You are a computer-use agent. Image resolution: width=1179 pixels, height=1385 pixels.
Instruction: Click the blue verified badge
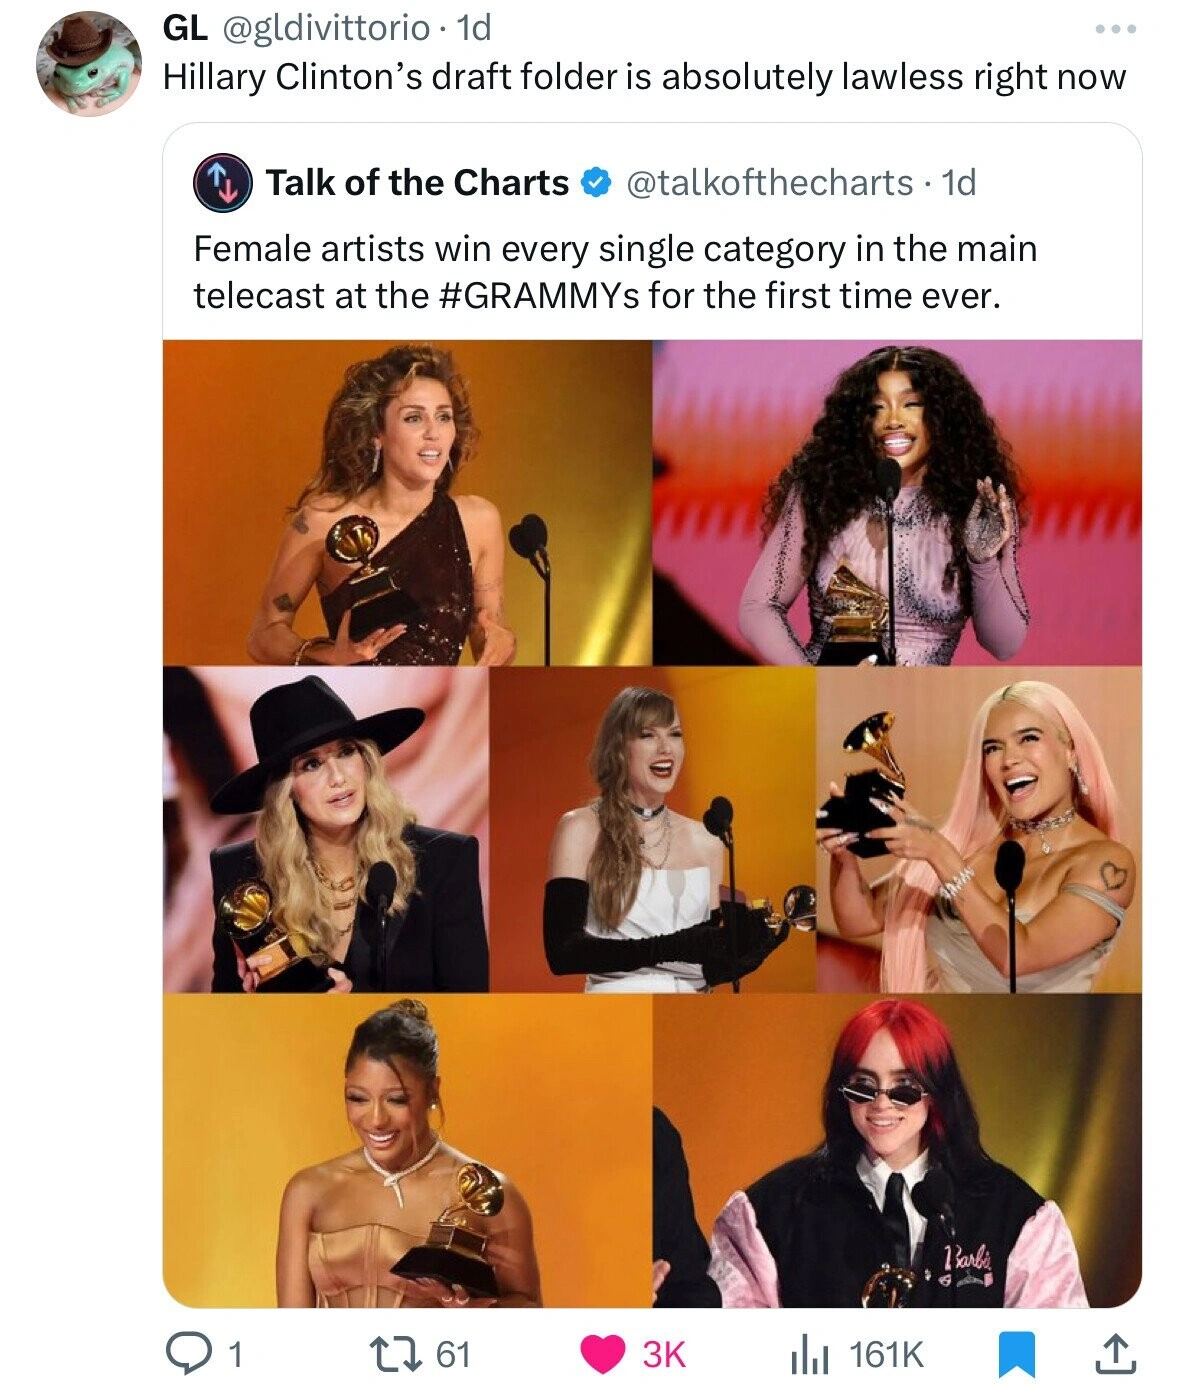596,183
